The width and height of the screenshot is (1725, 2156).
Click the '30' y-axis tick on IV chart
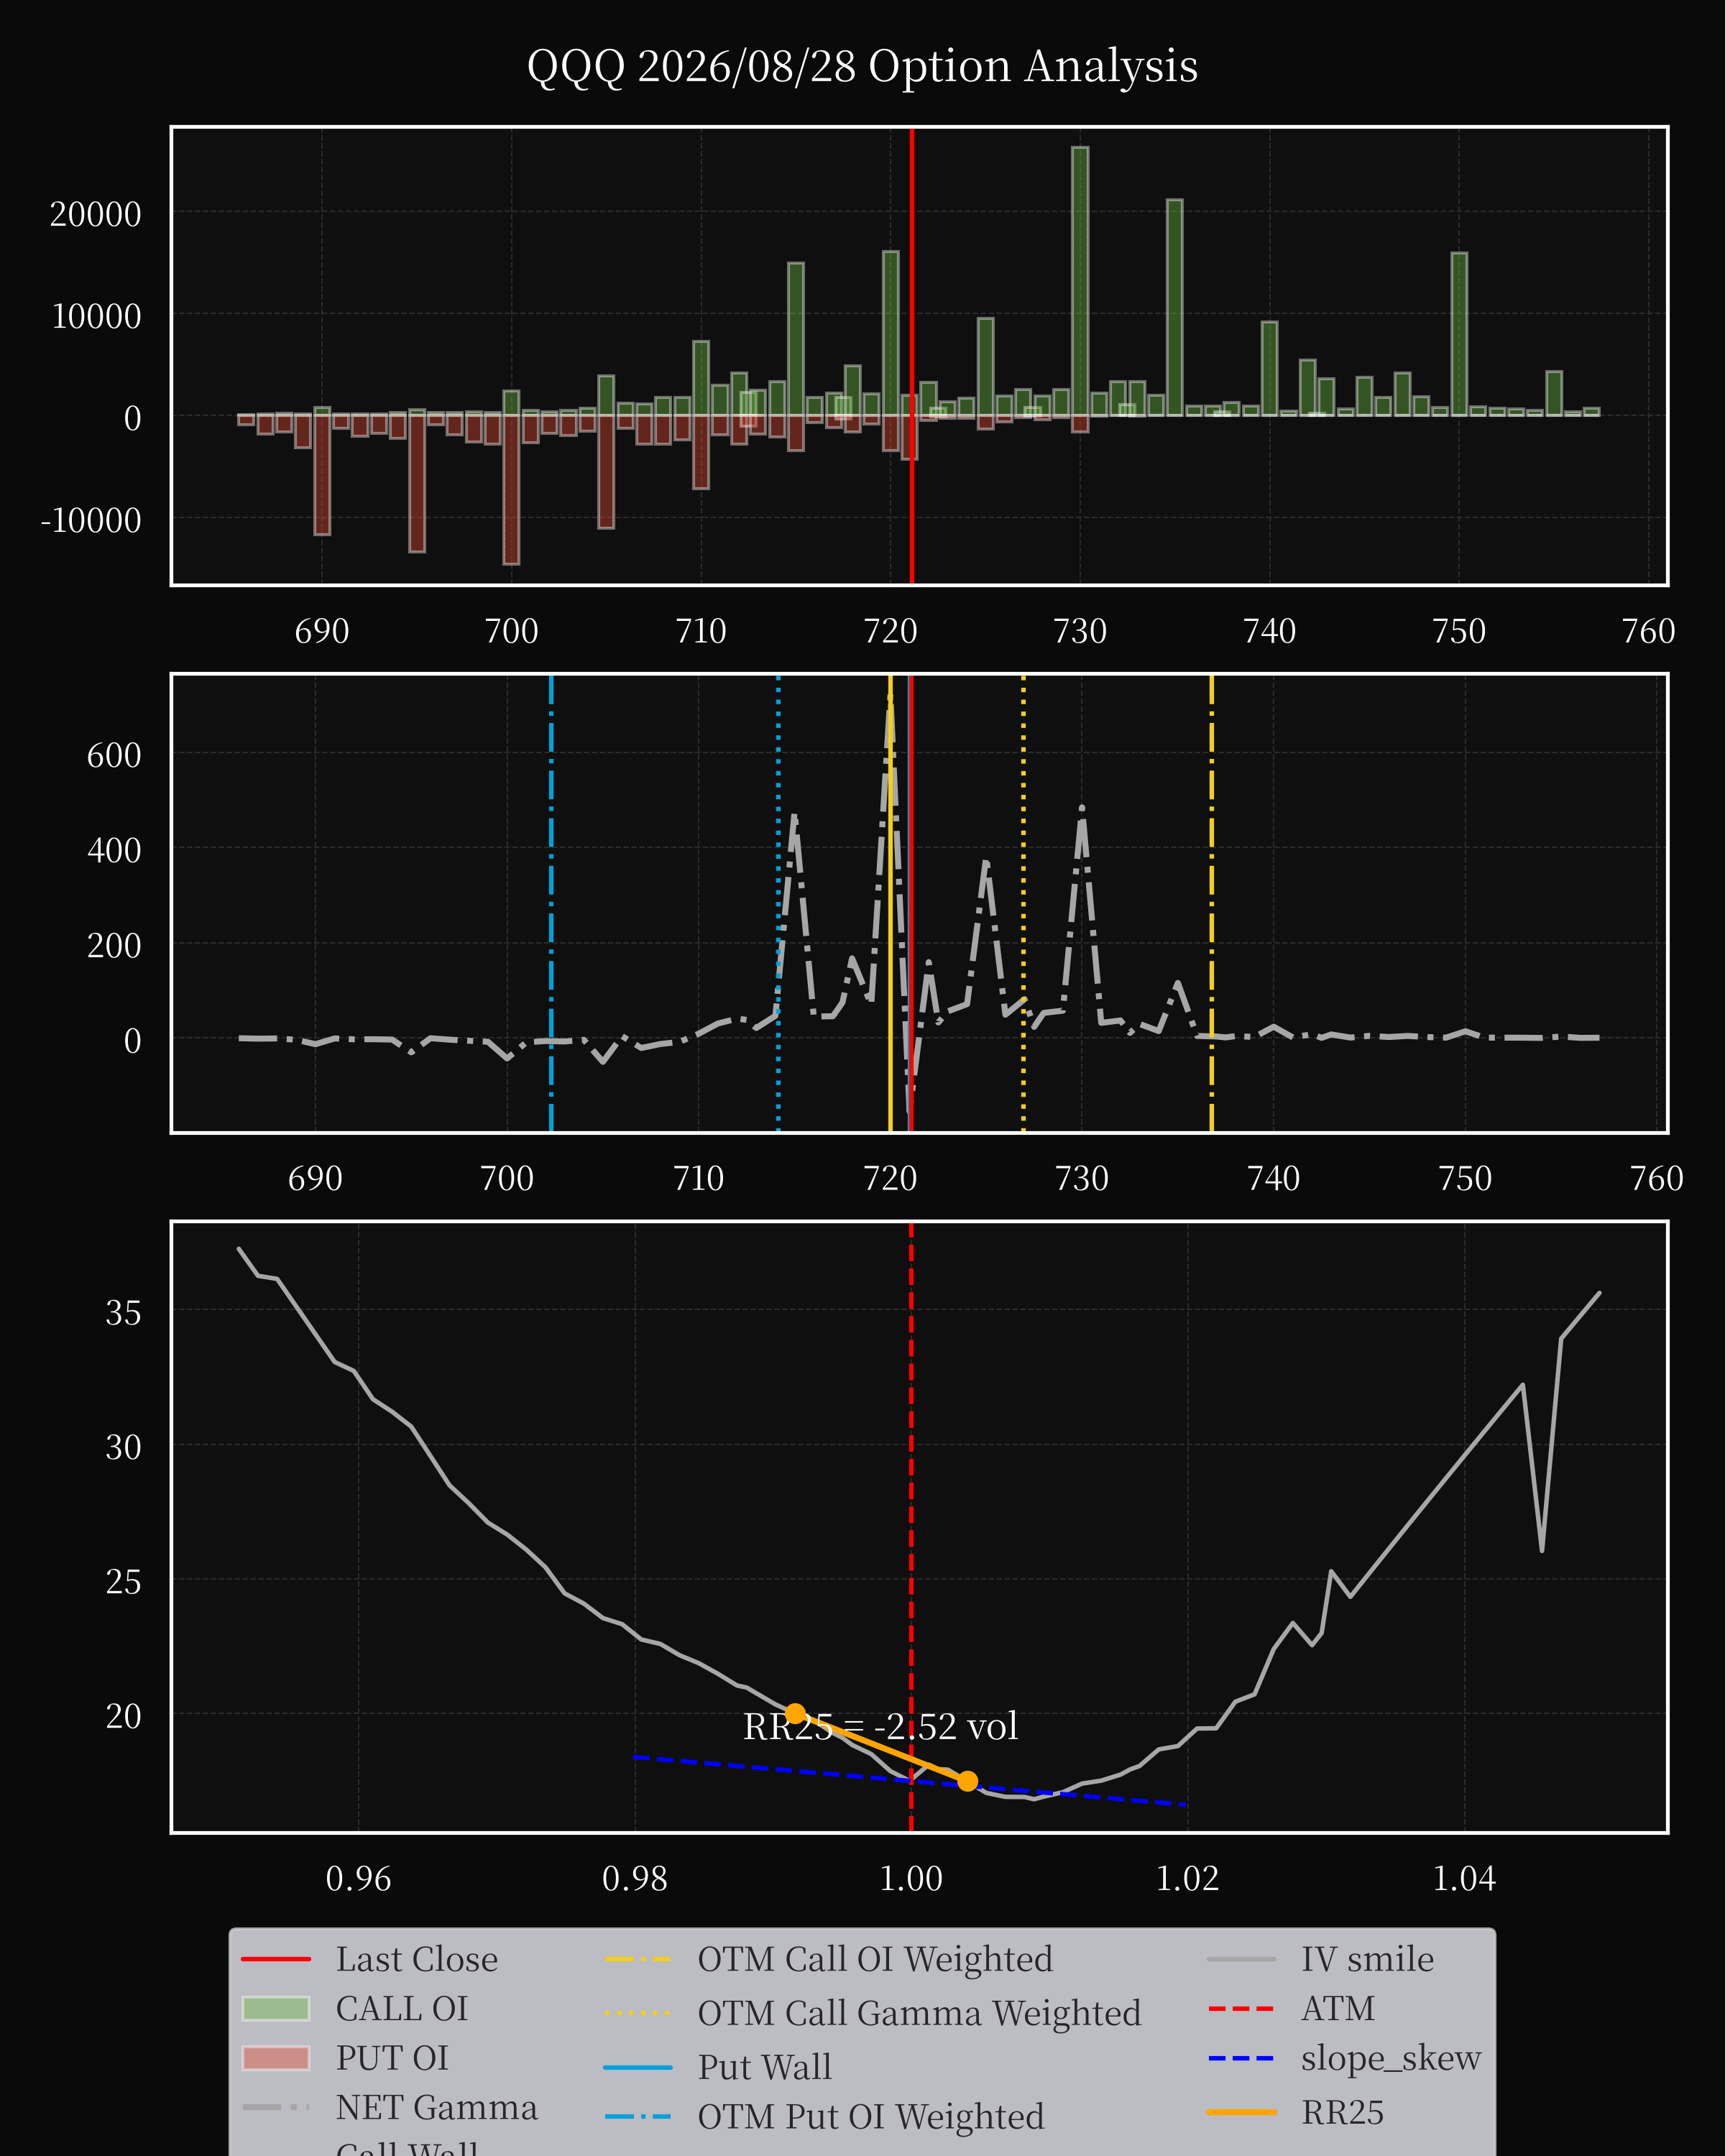(x=123, y=1447)
